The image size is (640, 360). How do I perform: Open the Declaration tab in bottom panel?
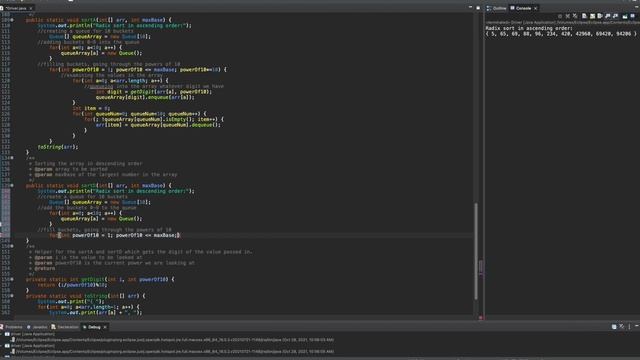pos(65,327)
